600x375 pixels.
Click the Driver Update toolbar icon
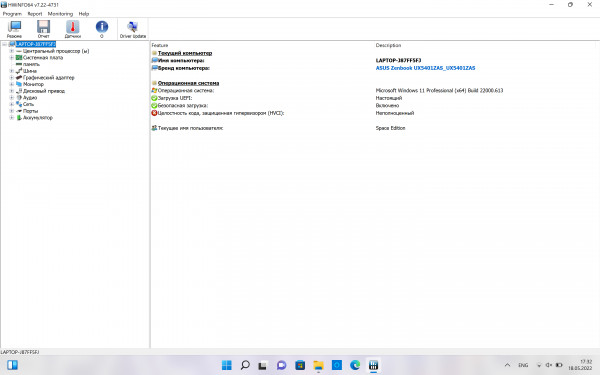coord(133,29)
